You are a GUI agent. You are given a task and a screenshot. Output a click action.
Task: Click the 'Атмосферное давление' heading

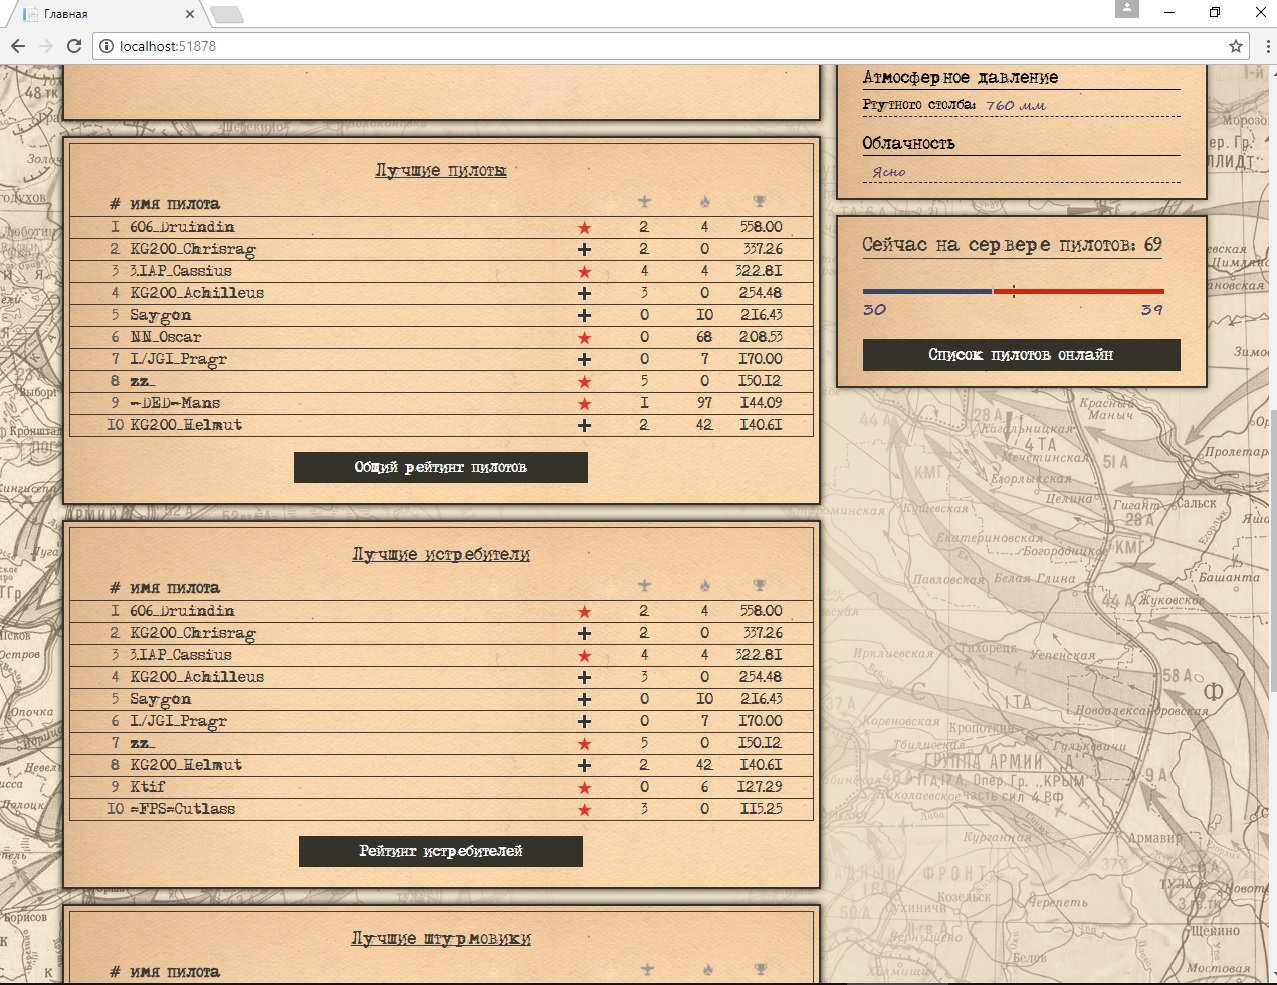pos(960,78)
